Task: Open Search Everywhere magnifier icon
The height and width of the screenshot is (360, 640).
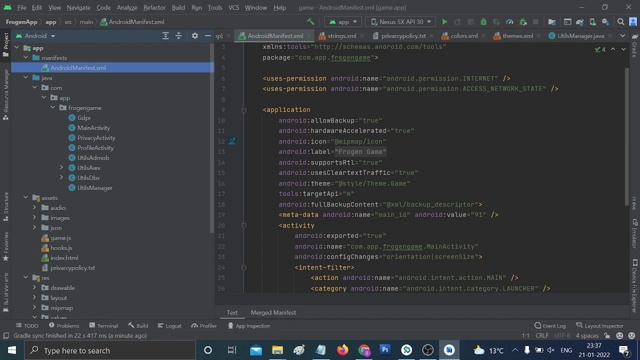Action: coord(620,22)
